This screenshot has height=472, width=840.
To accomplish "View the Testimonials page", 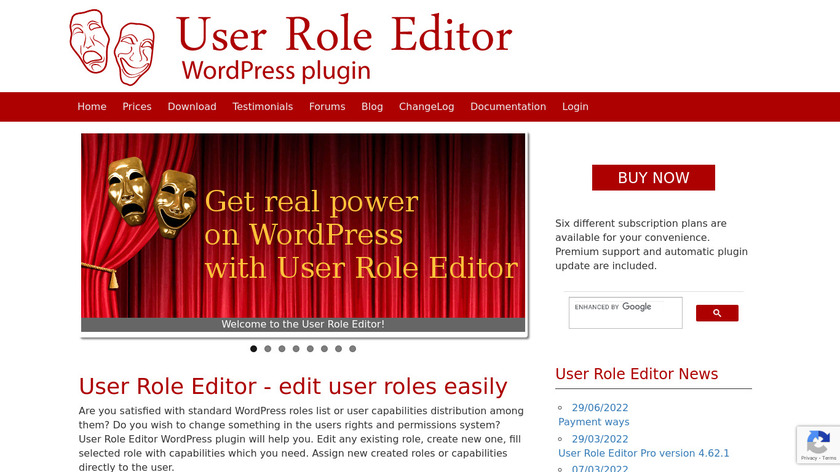I will pyautogui.click(x=262, y=107).
